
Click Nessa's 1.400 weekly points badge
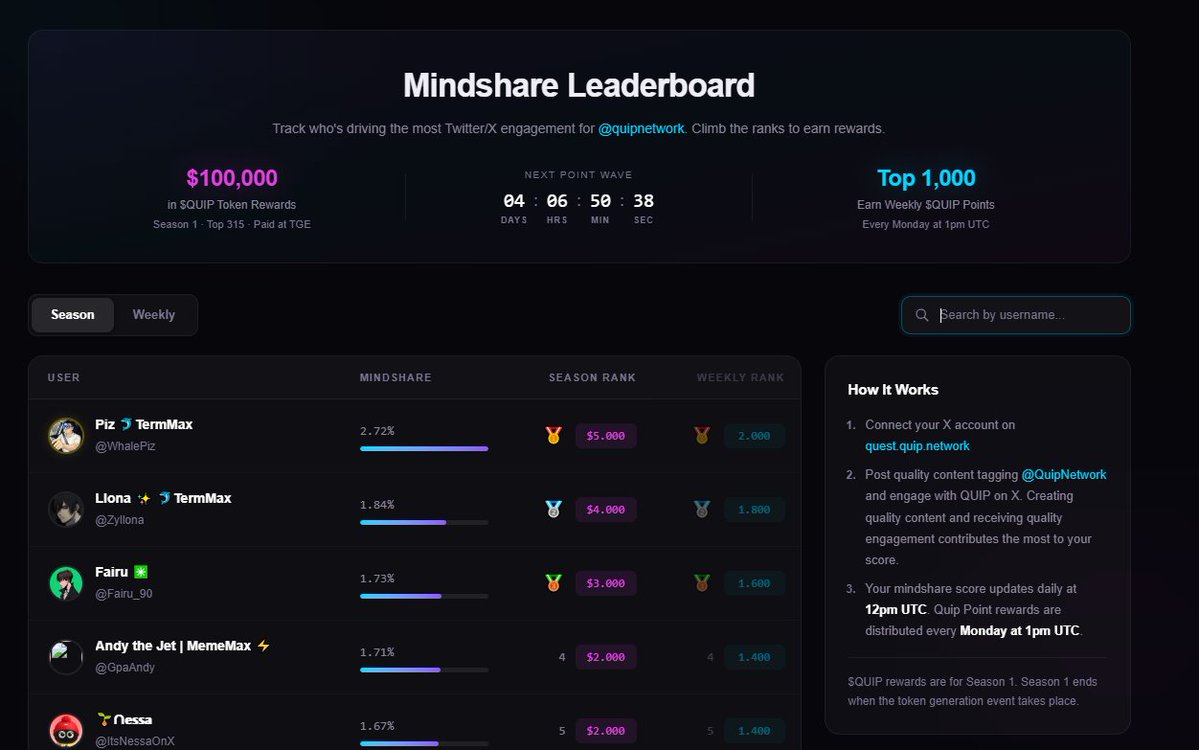coord(754,731)
